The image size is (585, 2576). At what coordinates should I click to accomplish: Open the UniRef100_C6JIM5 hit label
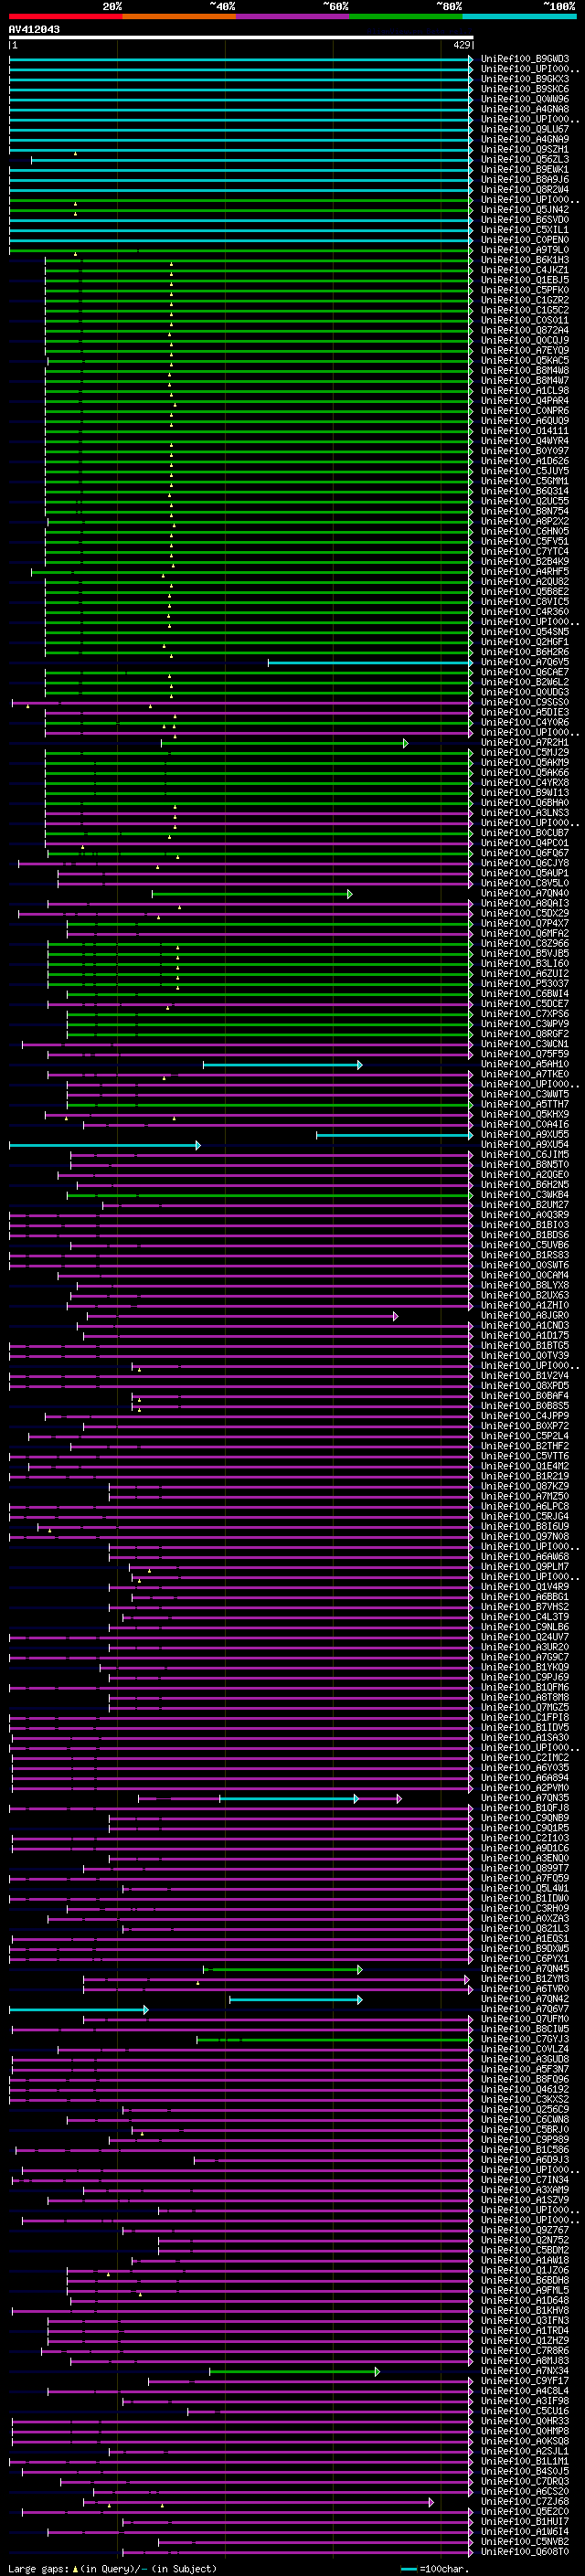click(x=525, y=1155)
